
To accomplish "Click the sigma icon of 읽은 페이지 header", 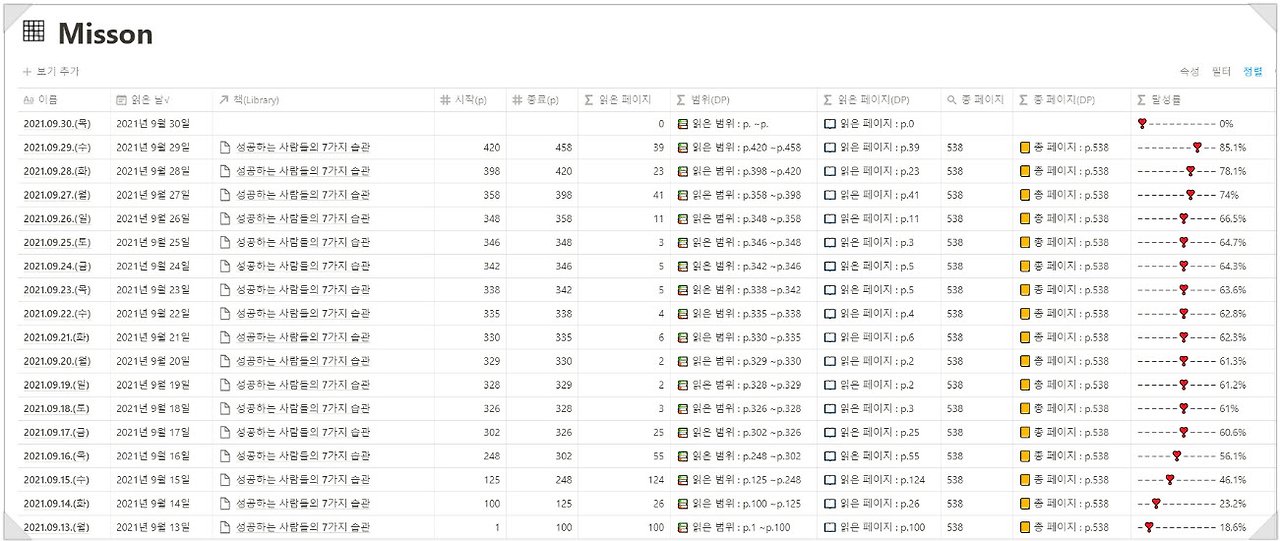I will [x=588, y=100].
